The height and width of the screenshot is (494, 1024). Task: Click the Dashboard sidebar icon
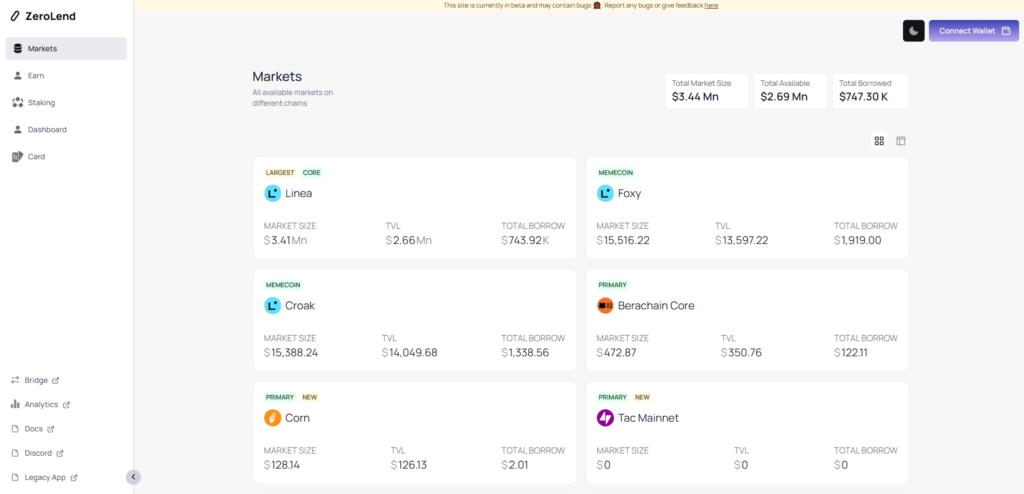click(18, 129)
